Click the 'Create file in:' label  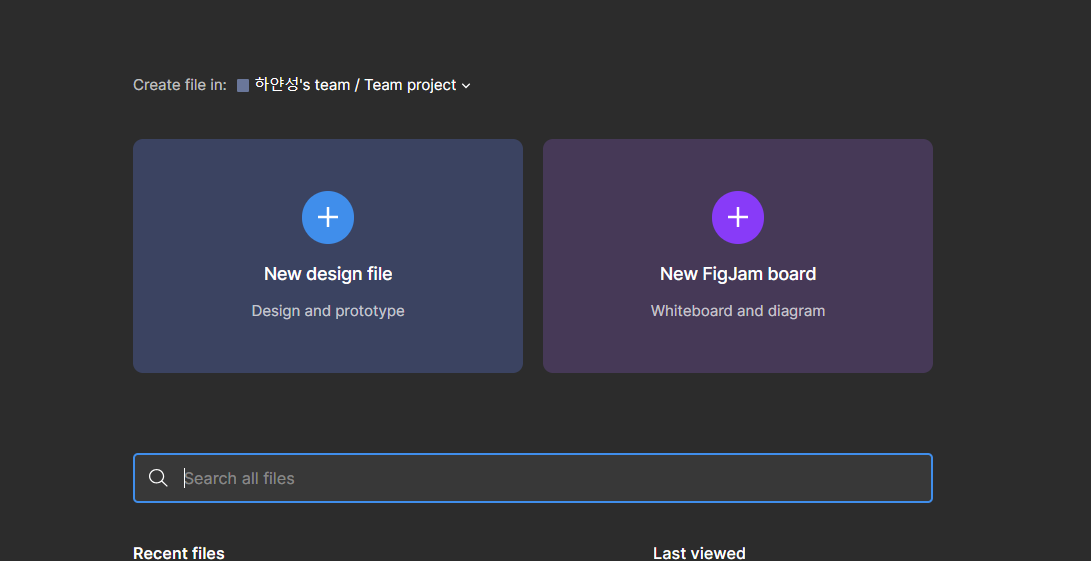click(180, 85)
